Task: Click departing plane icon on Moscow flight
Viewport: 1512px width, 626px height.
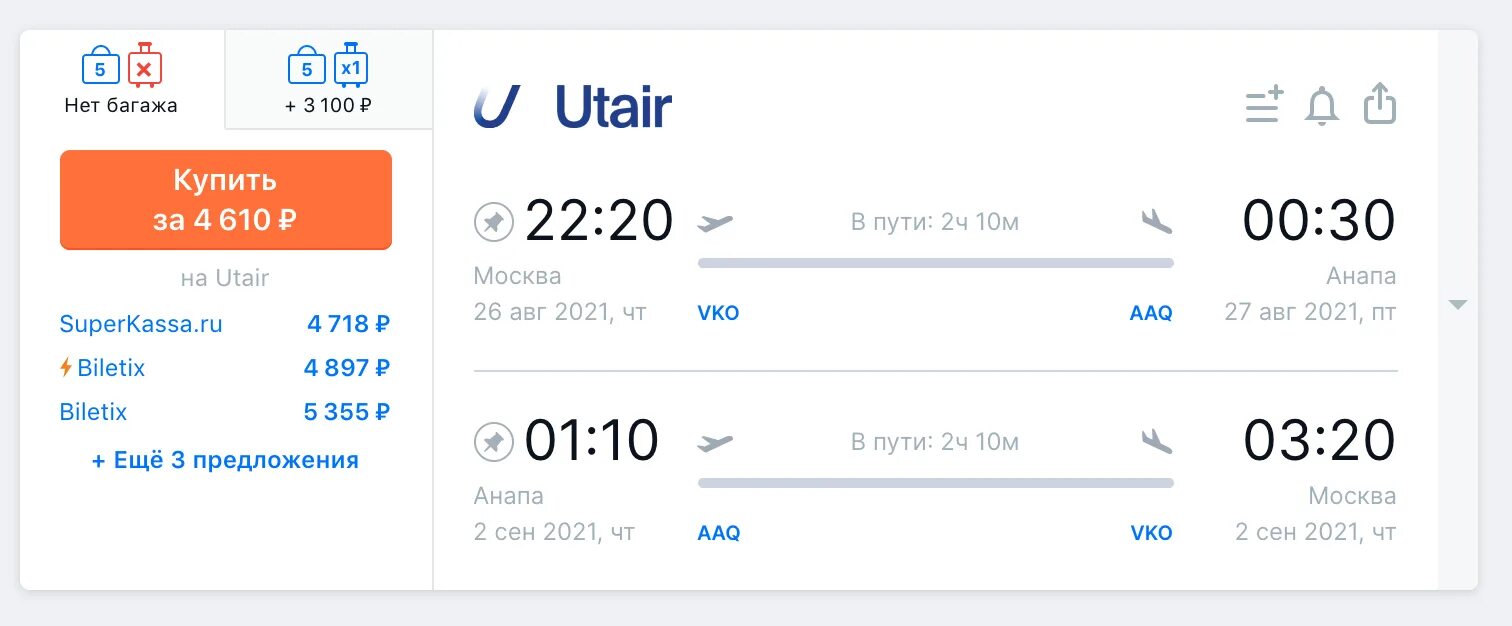Action: pos(715,222)
